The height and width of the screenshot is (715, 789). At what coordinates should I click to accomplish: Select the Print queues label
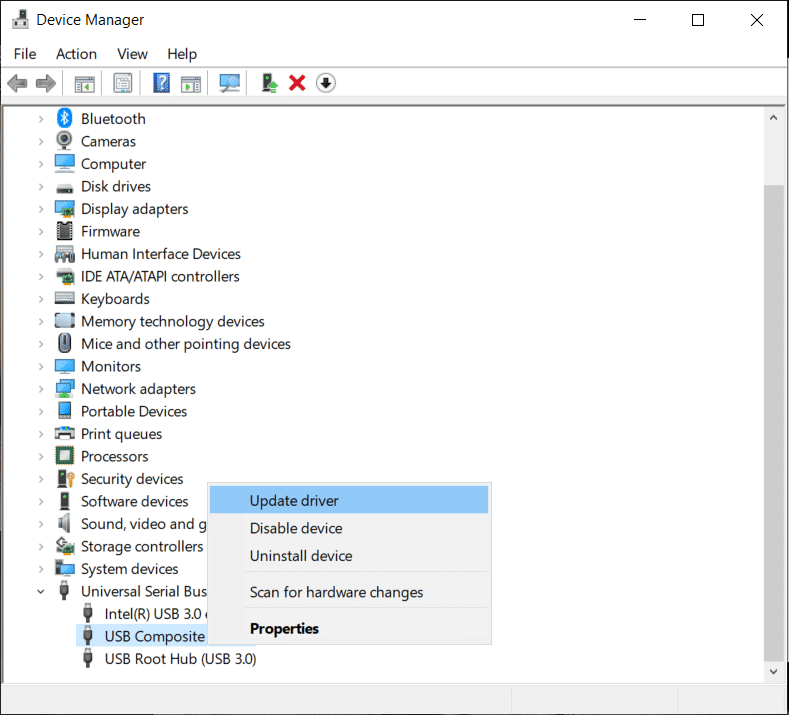click(x=122, y=434)
